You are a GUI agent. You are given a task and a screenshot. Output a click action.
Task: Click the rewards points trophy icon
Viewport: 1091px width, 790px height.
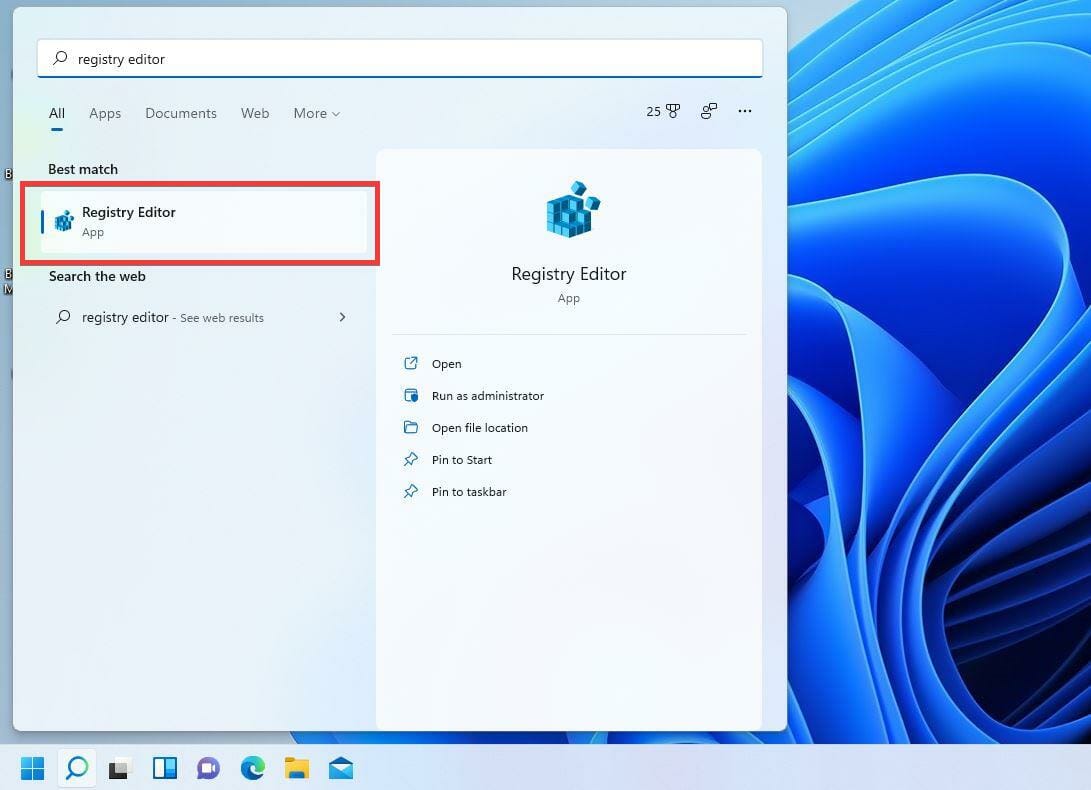674,111
